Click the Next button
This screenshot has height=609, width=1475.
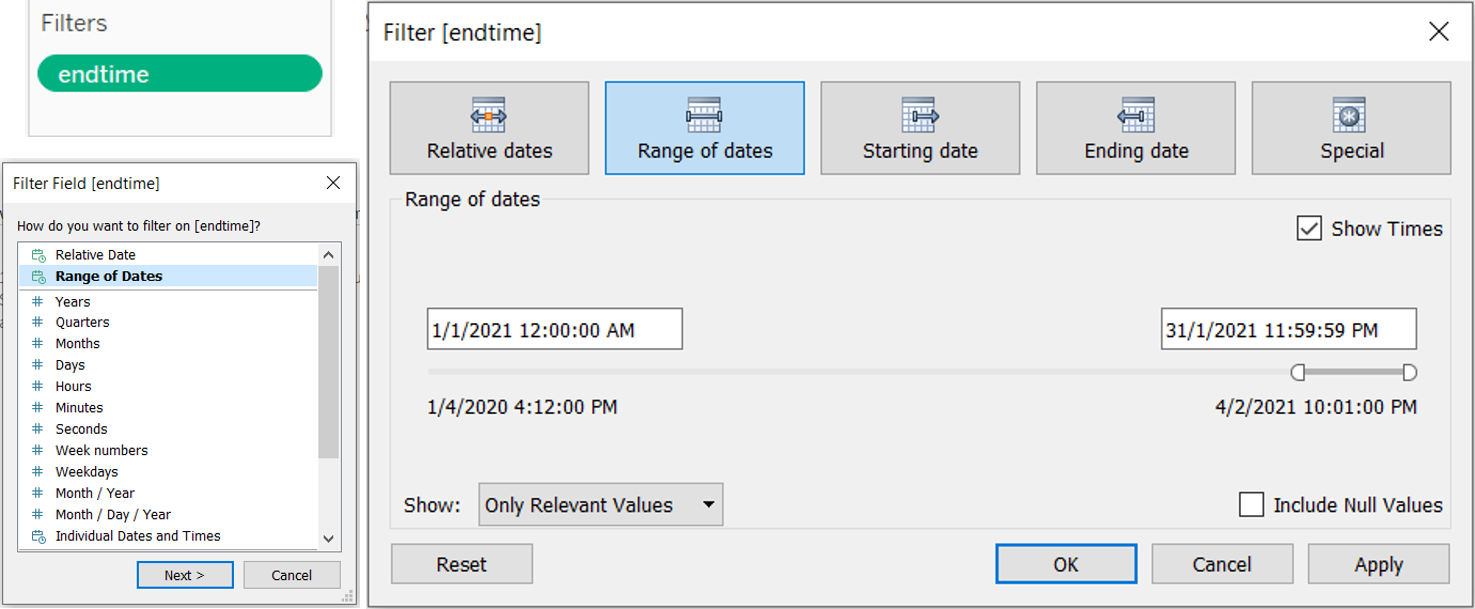185,575
